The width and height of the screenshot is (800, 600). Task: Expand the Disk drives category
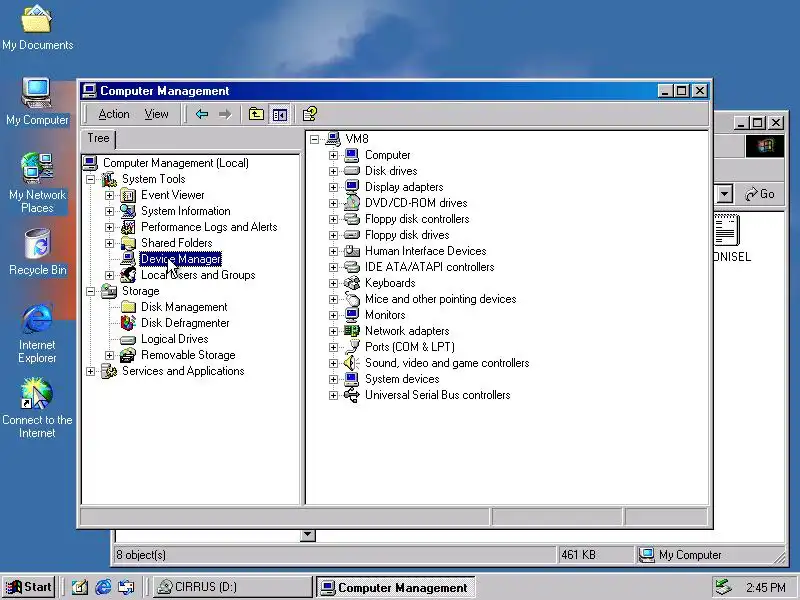333,171
